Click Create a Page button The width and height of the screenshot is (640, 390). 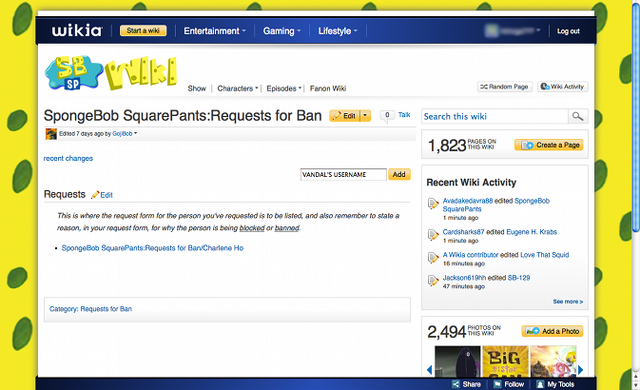[549, 145]
